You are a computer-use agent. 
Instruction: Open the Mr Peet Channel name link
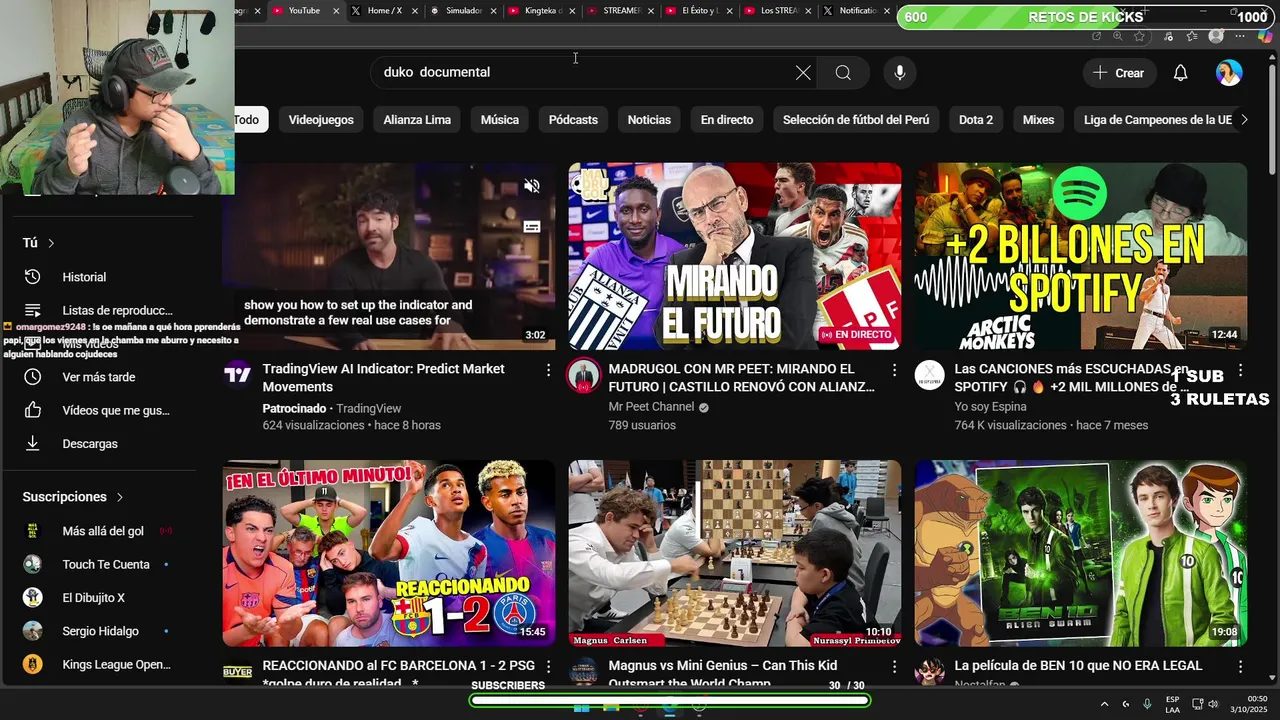coord(651,407)
